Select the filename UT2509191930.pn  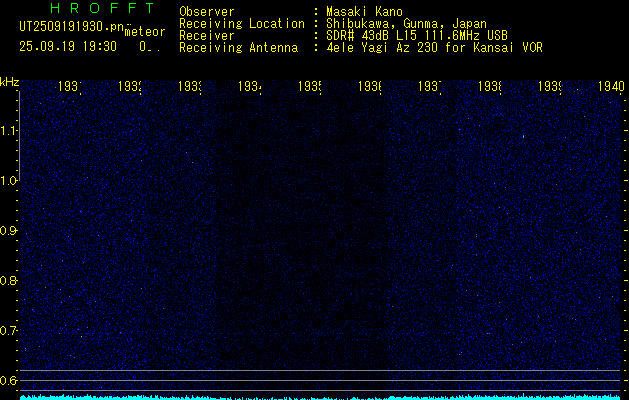[x=71, y=27]
